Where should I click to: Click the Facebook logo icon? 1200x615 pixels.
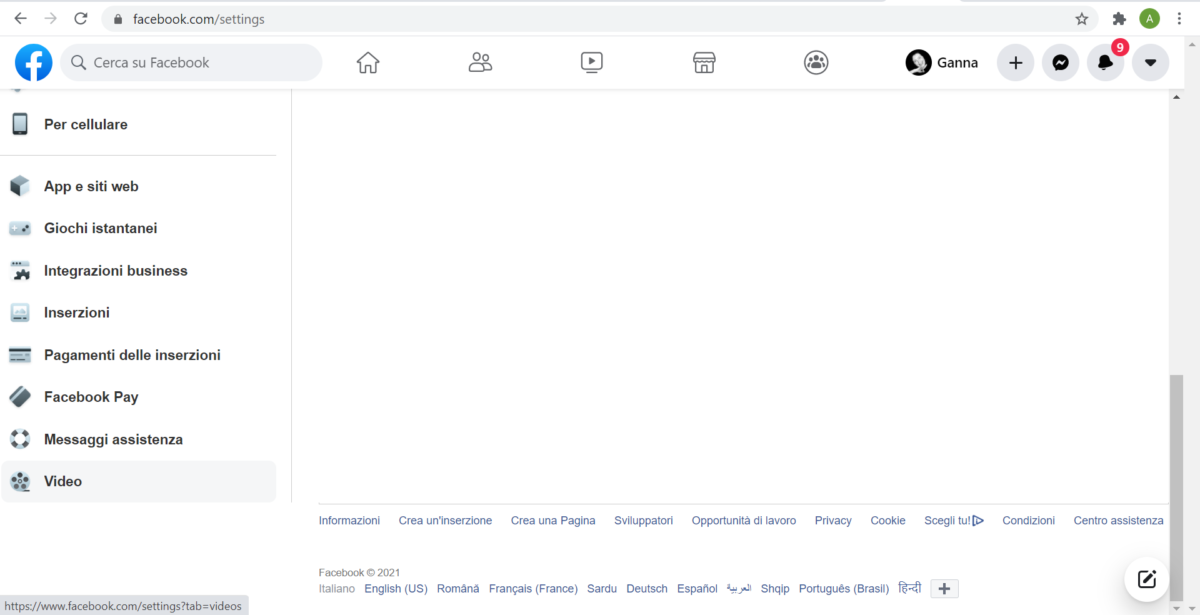34,63
